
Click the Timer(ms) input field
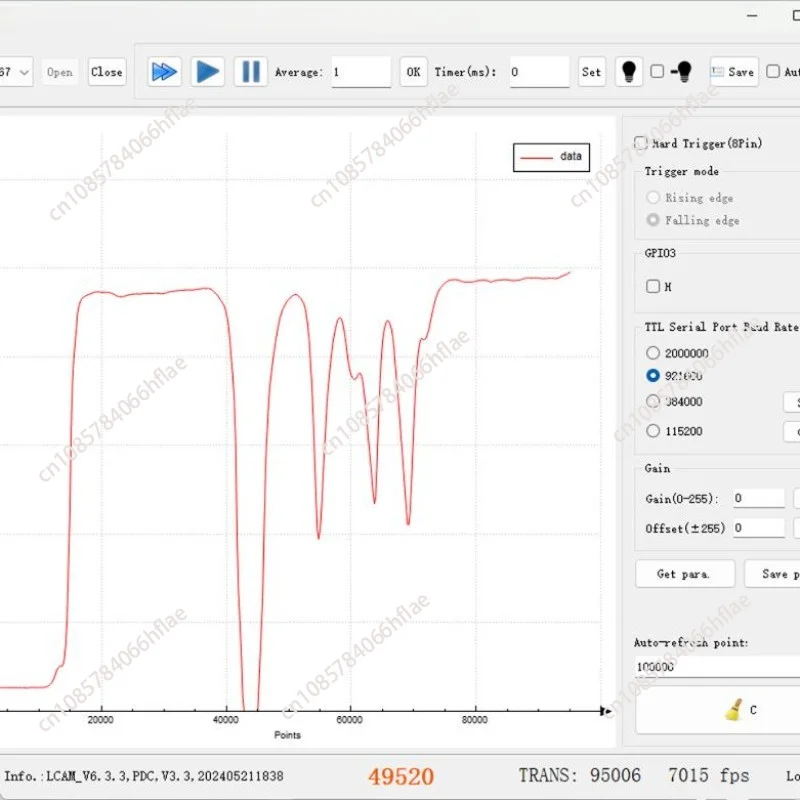(539, 72)
